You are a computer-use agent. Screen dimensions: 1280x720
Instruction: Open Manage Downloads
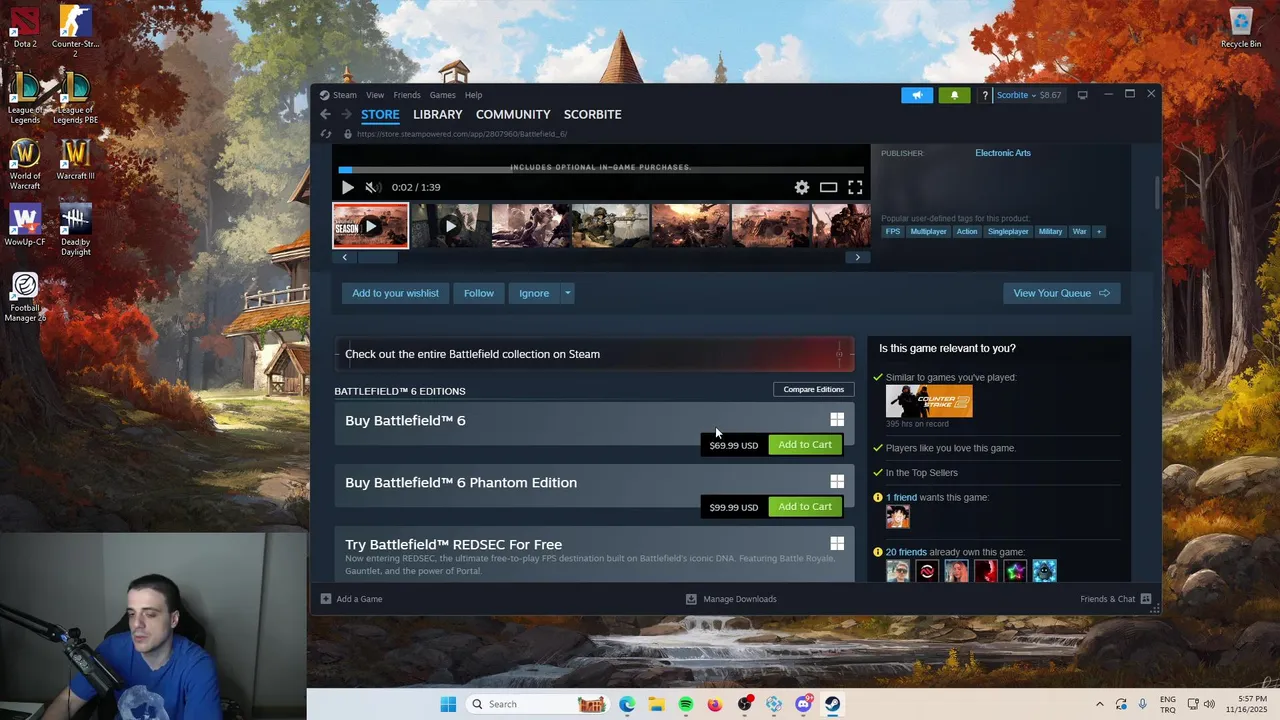pos(731,599)
